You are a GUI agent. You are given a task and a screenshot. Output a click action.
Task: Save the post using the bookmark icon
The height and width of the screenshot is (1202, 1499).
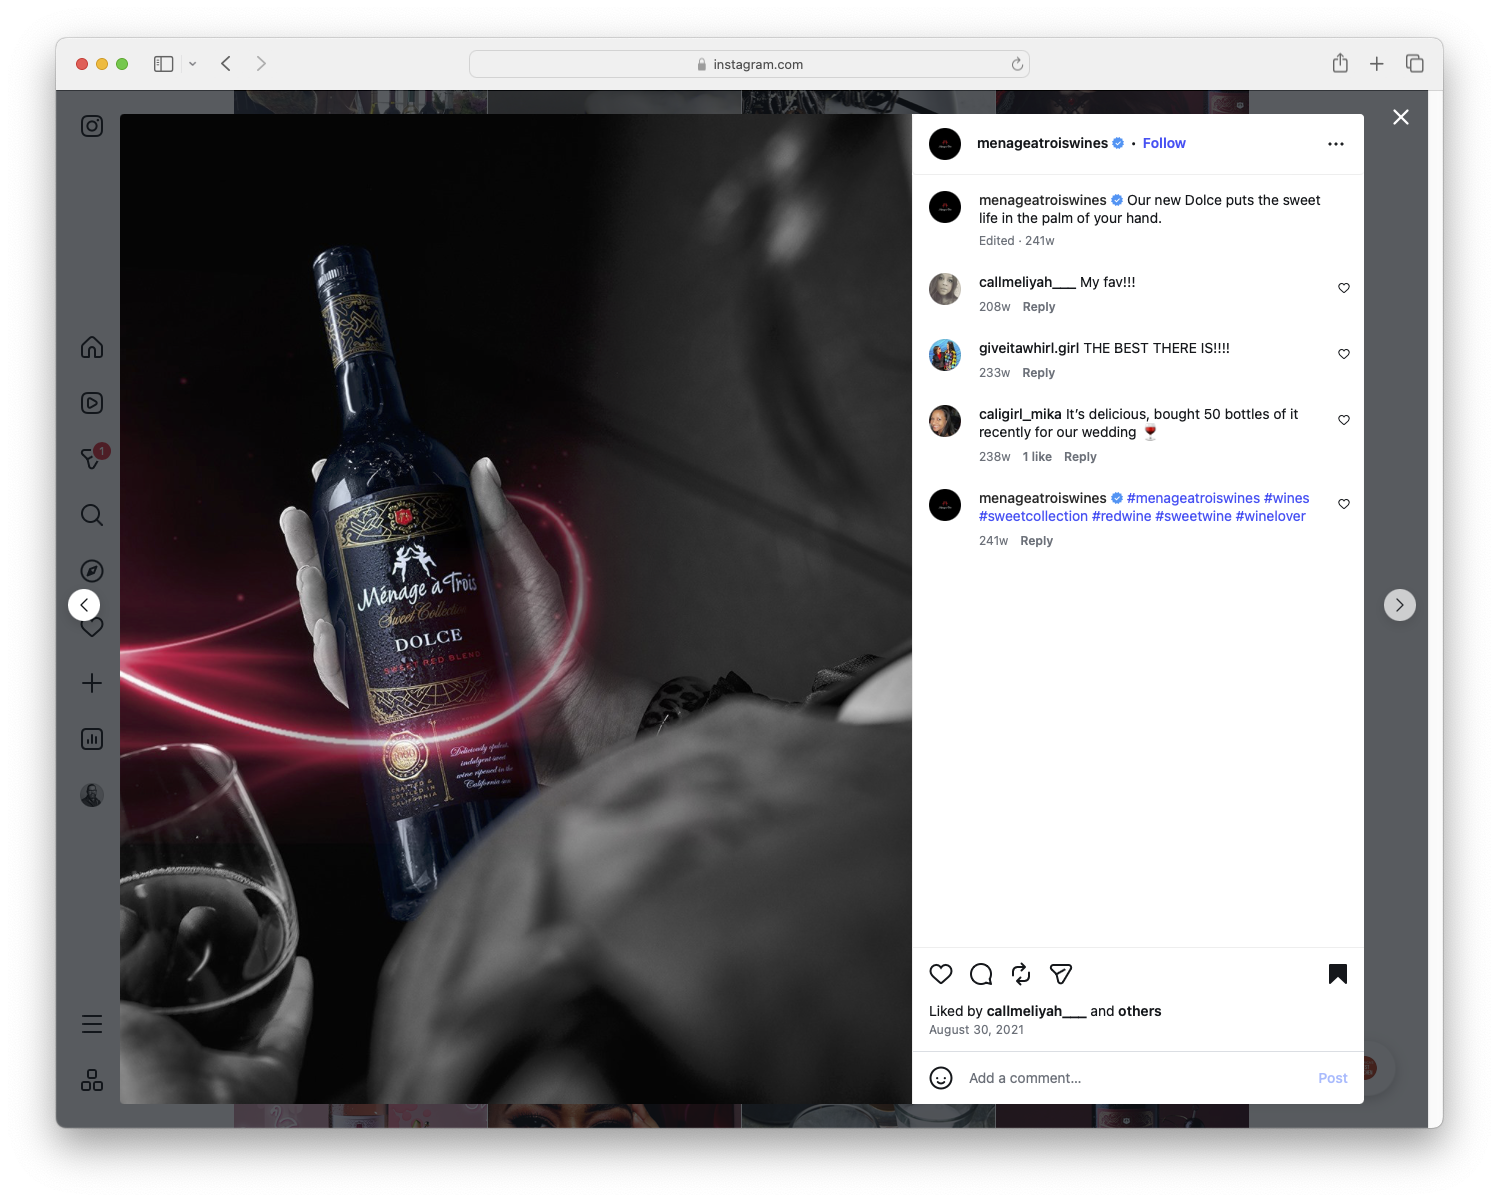(x=1337, y=974)
